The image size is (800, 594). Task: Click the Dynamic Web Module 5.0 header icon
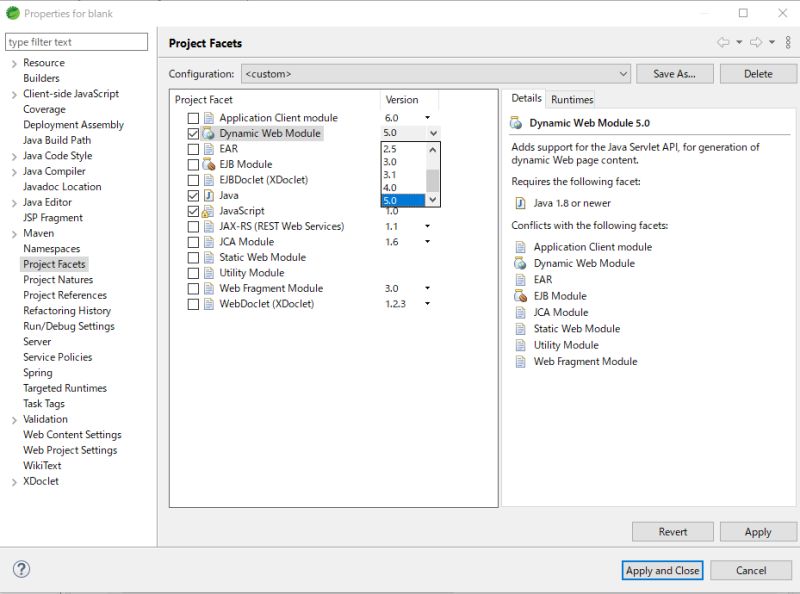coord(516,123)
